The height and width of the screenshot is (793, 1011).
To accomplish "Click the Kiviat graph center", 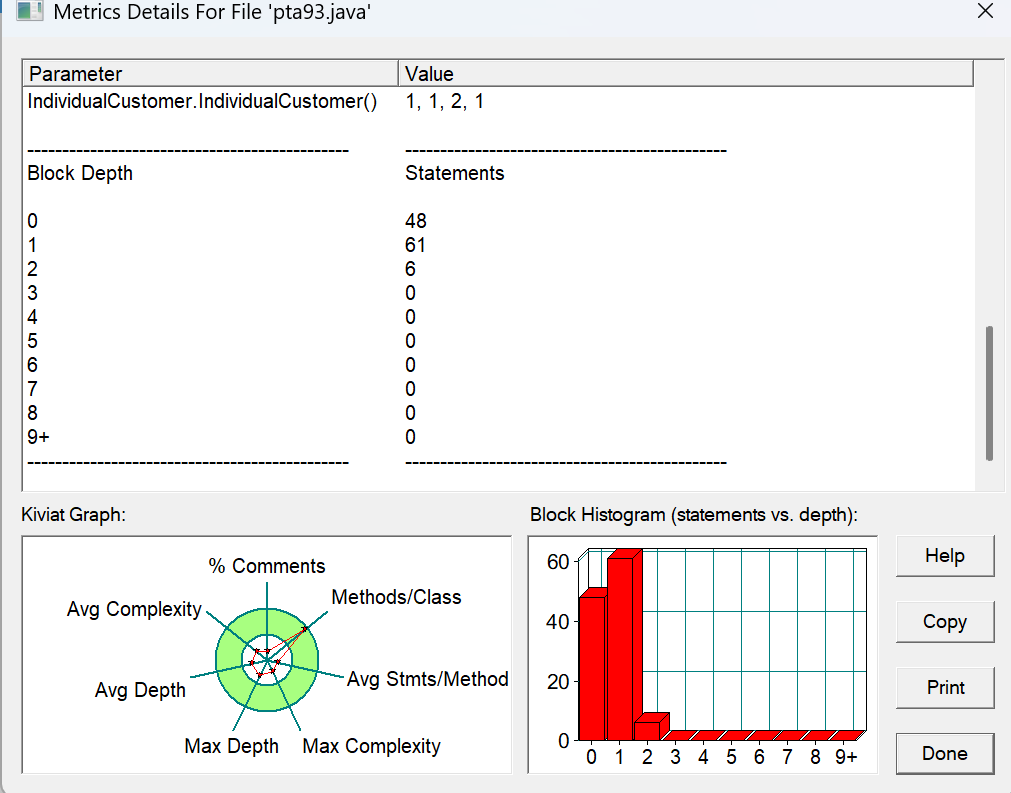I will pyautogui.click(x=267, y=660).
